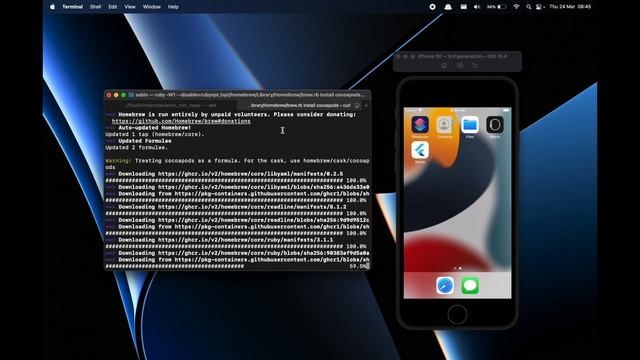Open the Wi-Fi menu
This screenshot has width=640, height=360.
click(516, 7)
